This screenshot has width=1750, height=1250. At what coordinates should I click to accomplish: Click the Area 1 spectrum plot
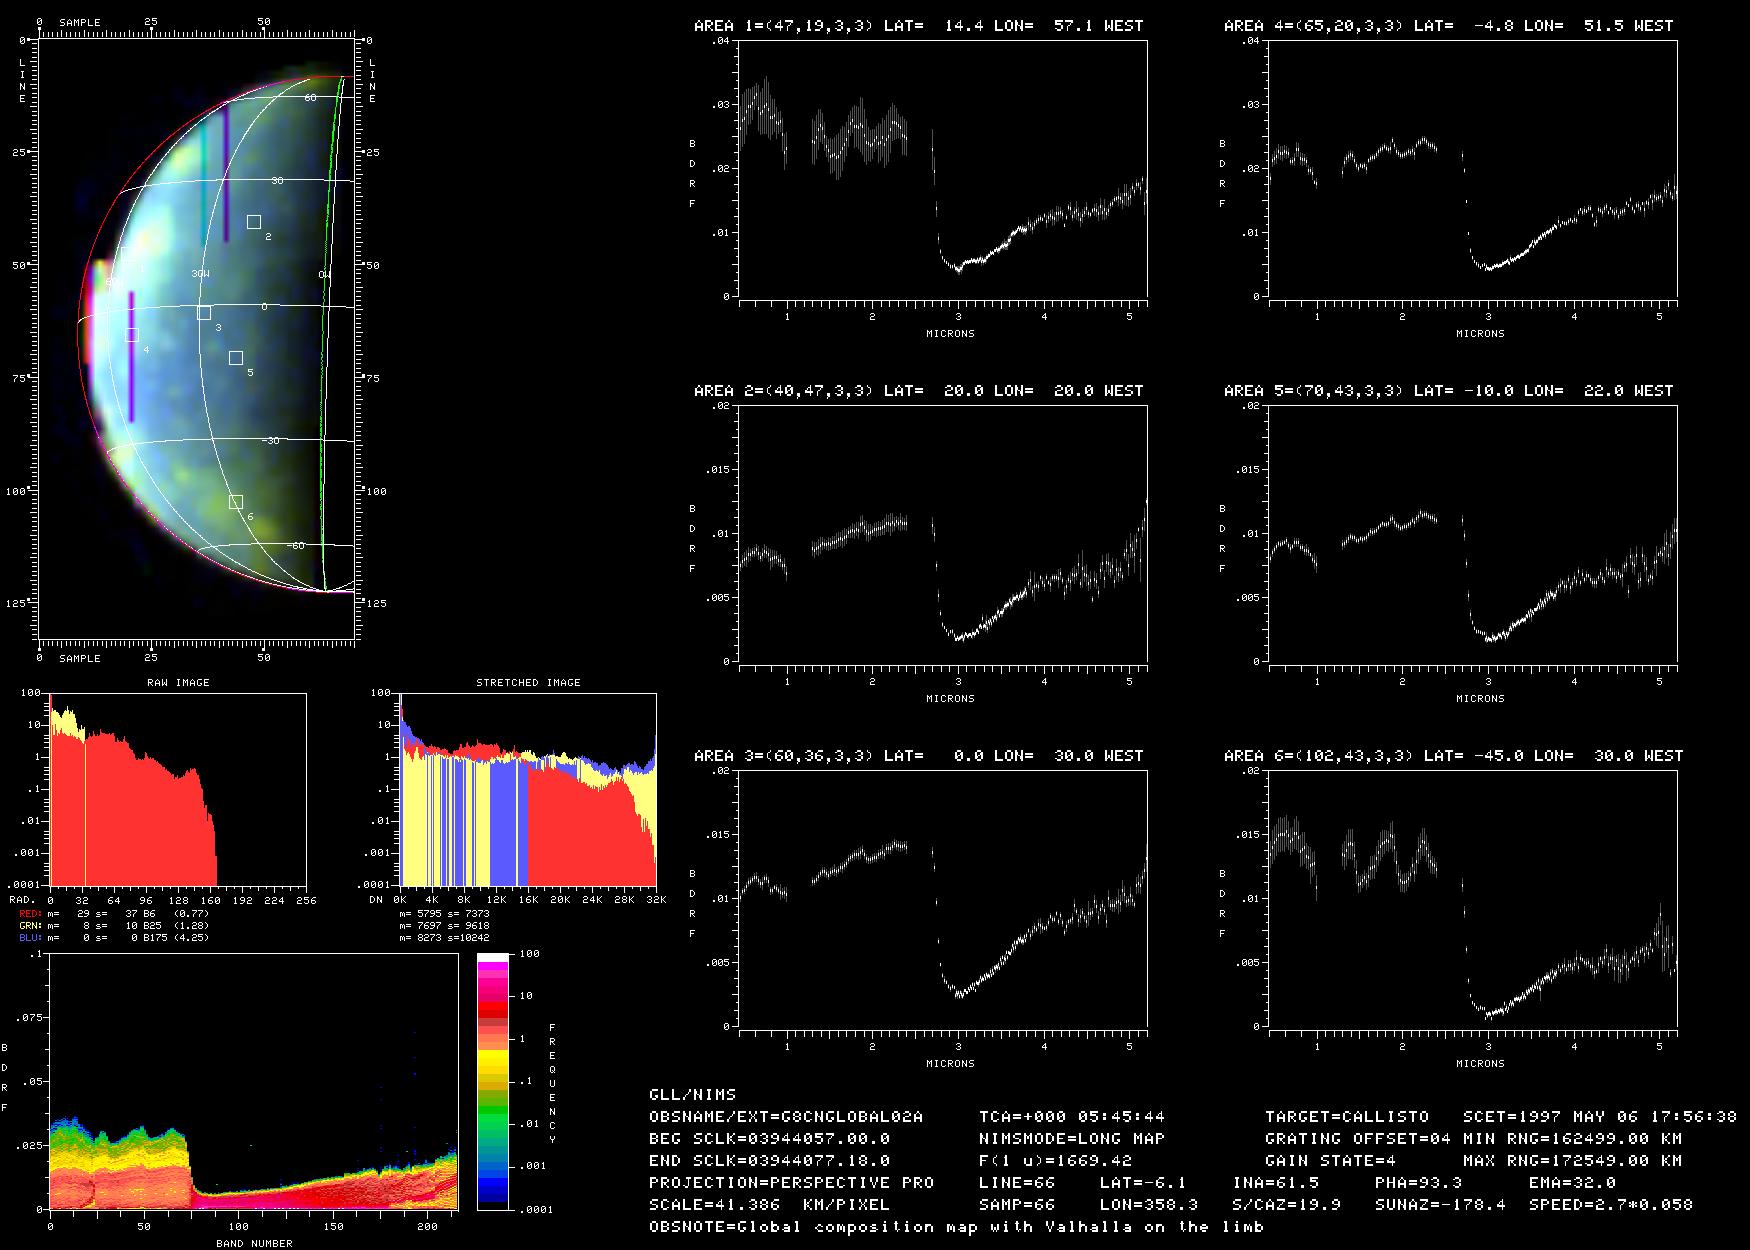pyautogui.click(x=942, y=170)
